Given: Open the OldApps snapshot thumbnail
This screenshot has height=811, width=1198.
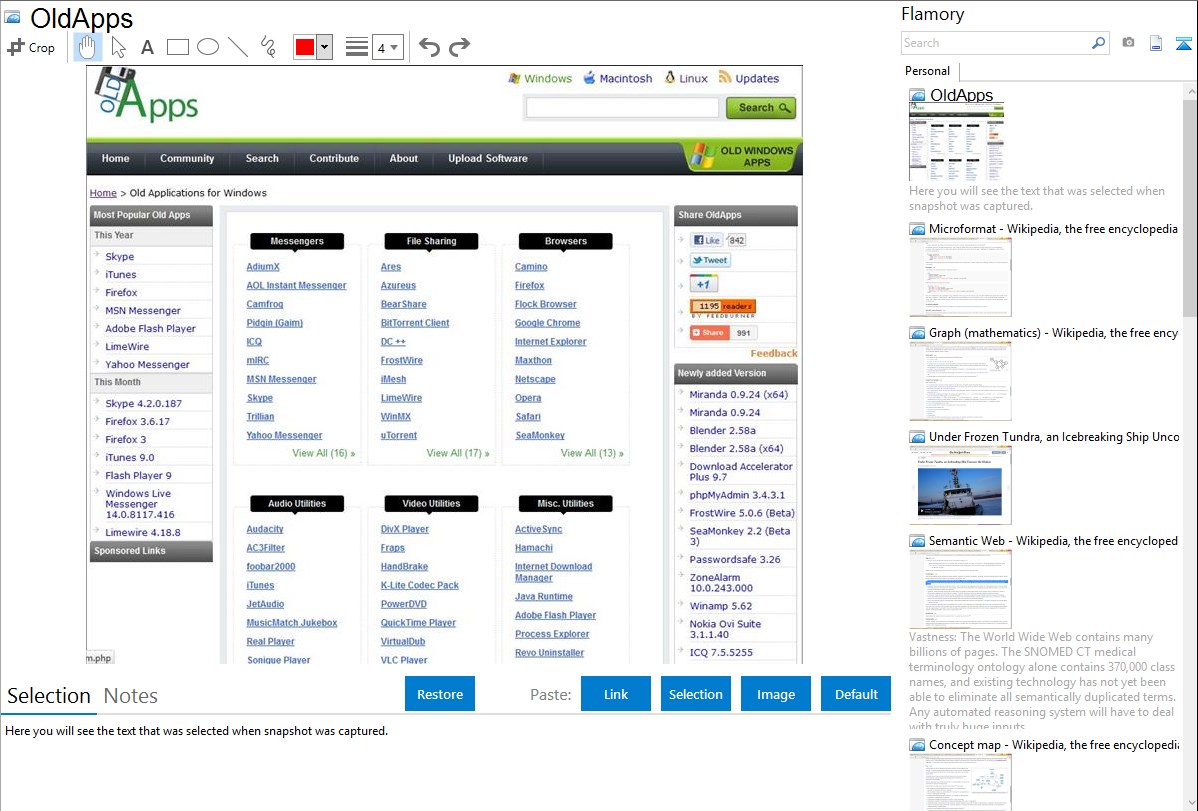Looking at the screenshot, I should [957, 142].
